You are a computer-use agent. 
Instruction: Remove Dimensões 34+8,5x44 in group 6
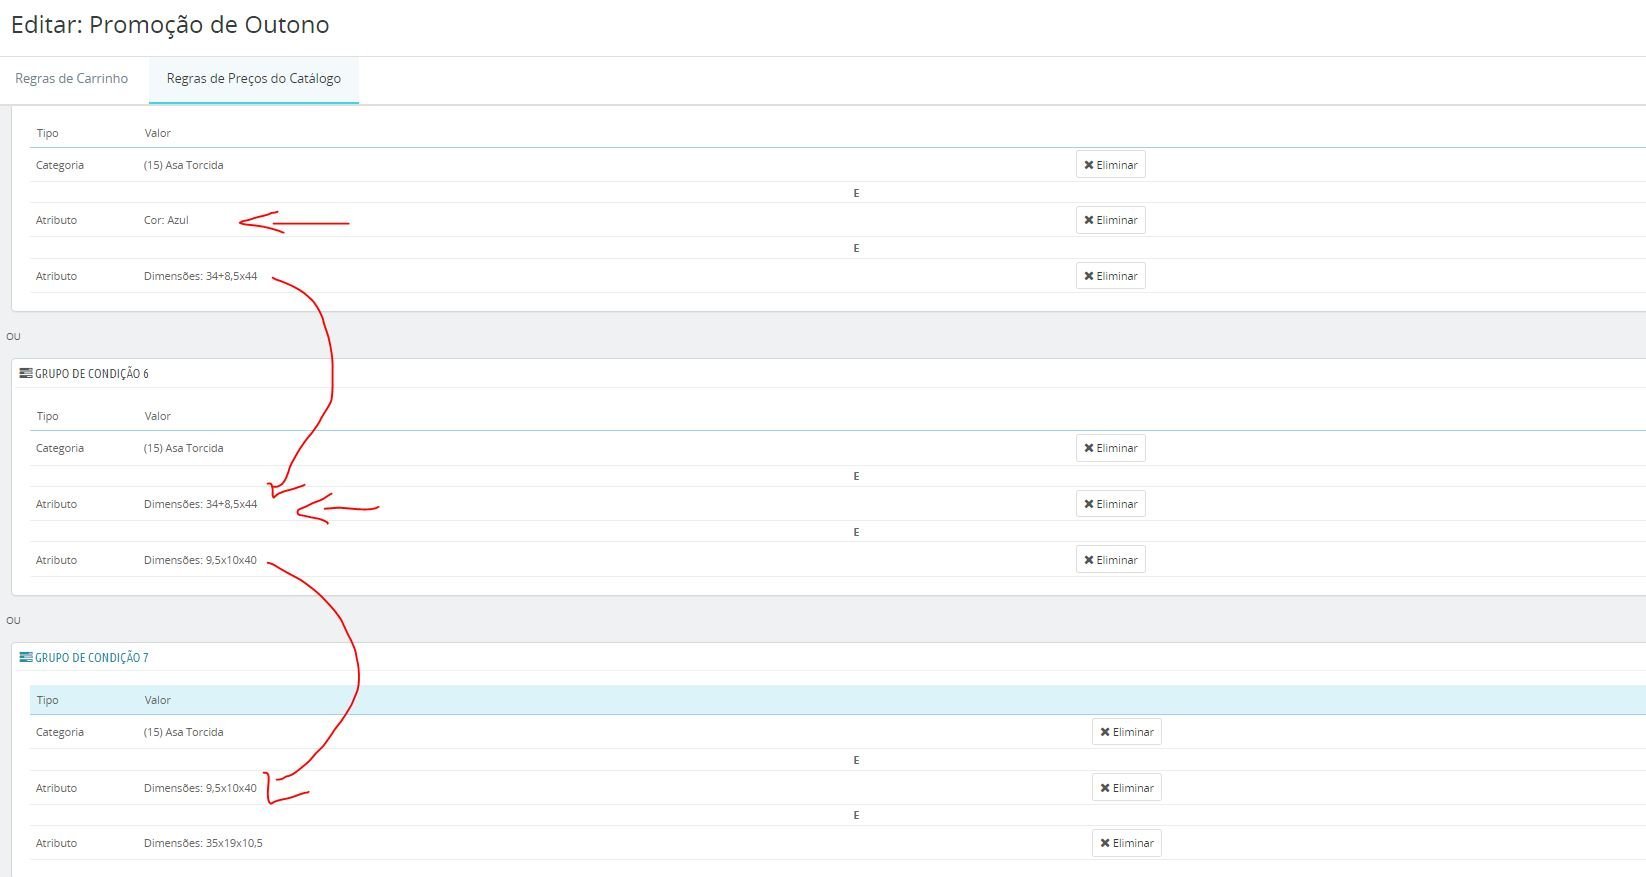click(x=1110, y=504)
